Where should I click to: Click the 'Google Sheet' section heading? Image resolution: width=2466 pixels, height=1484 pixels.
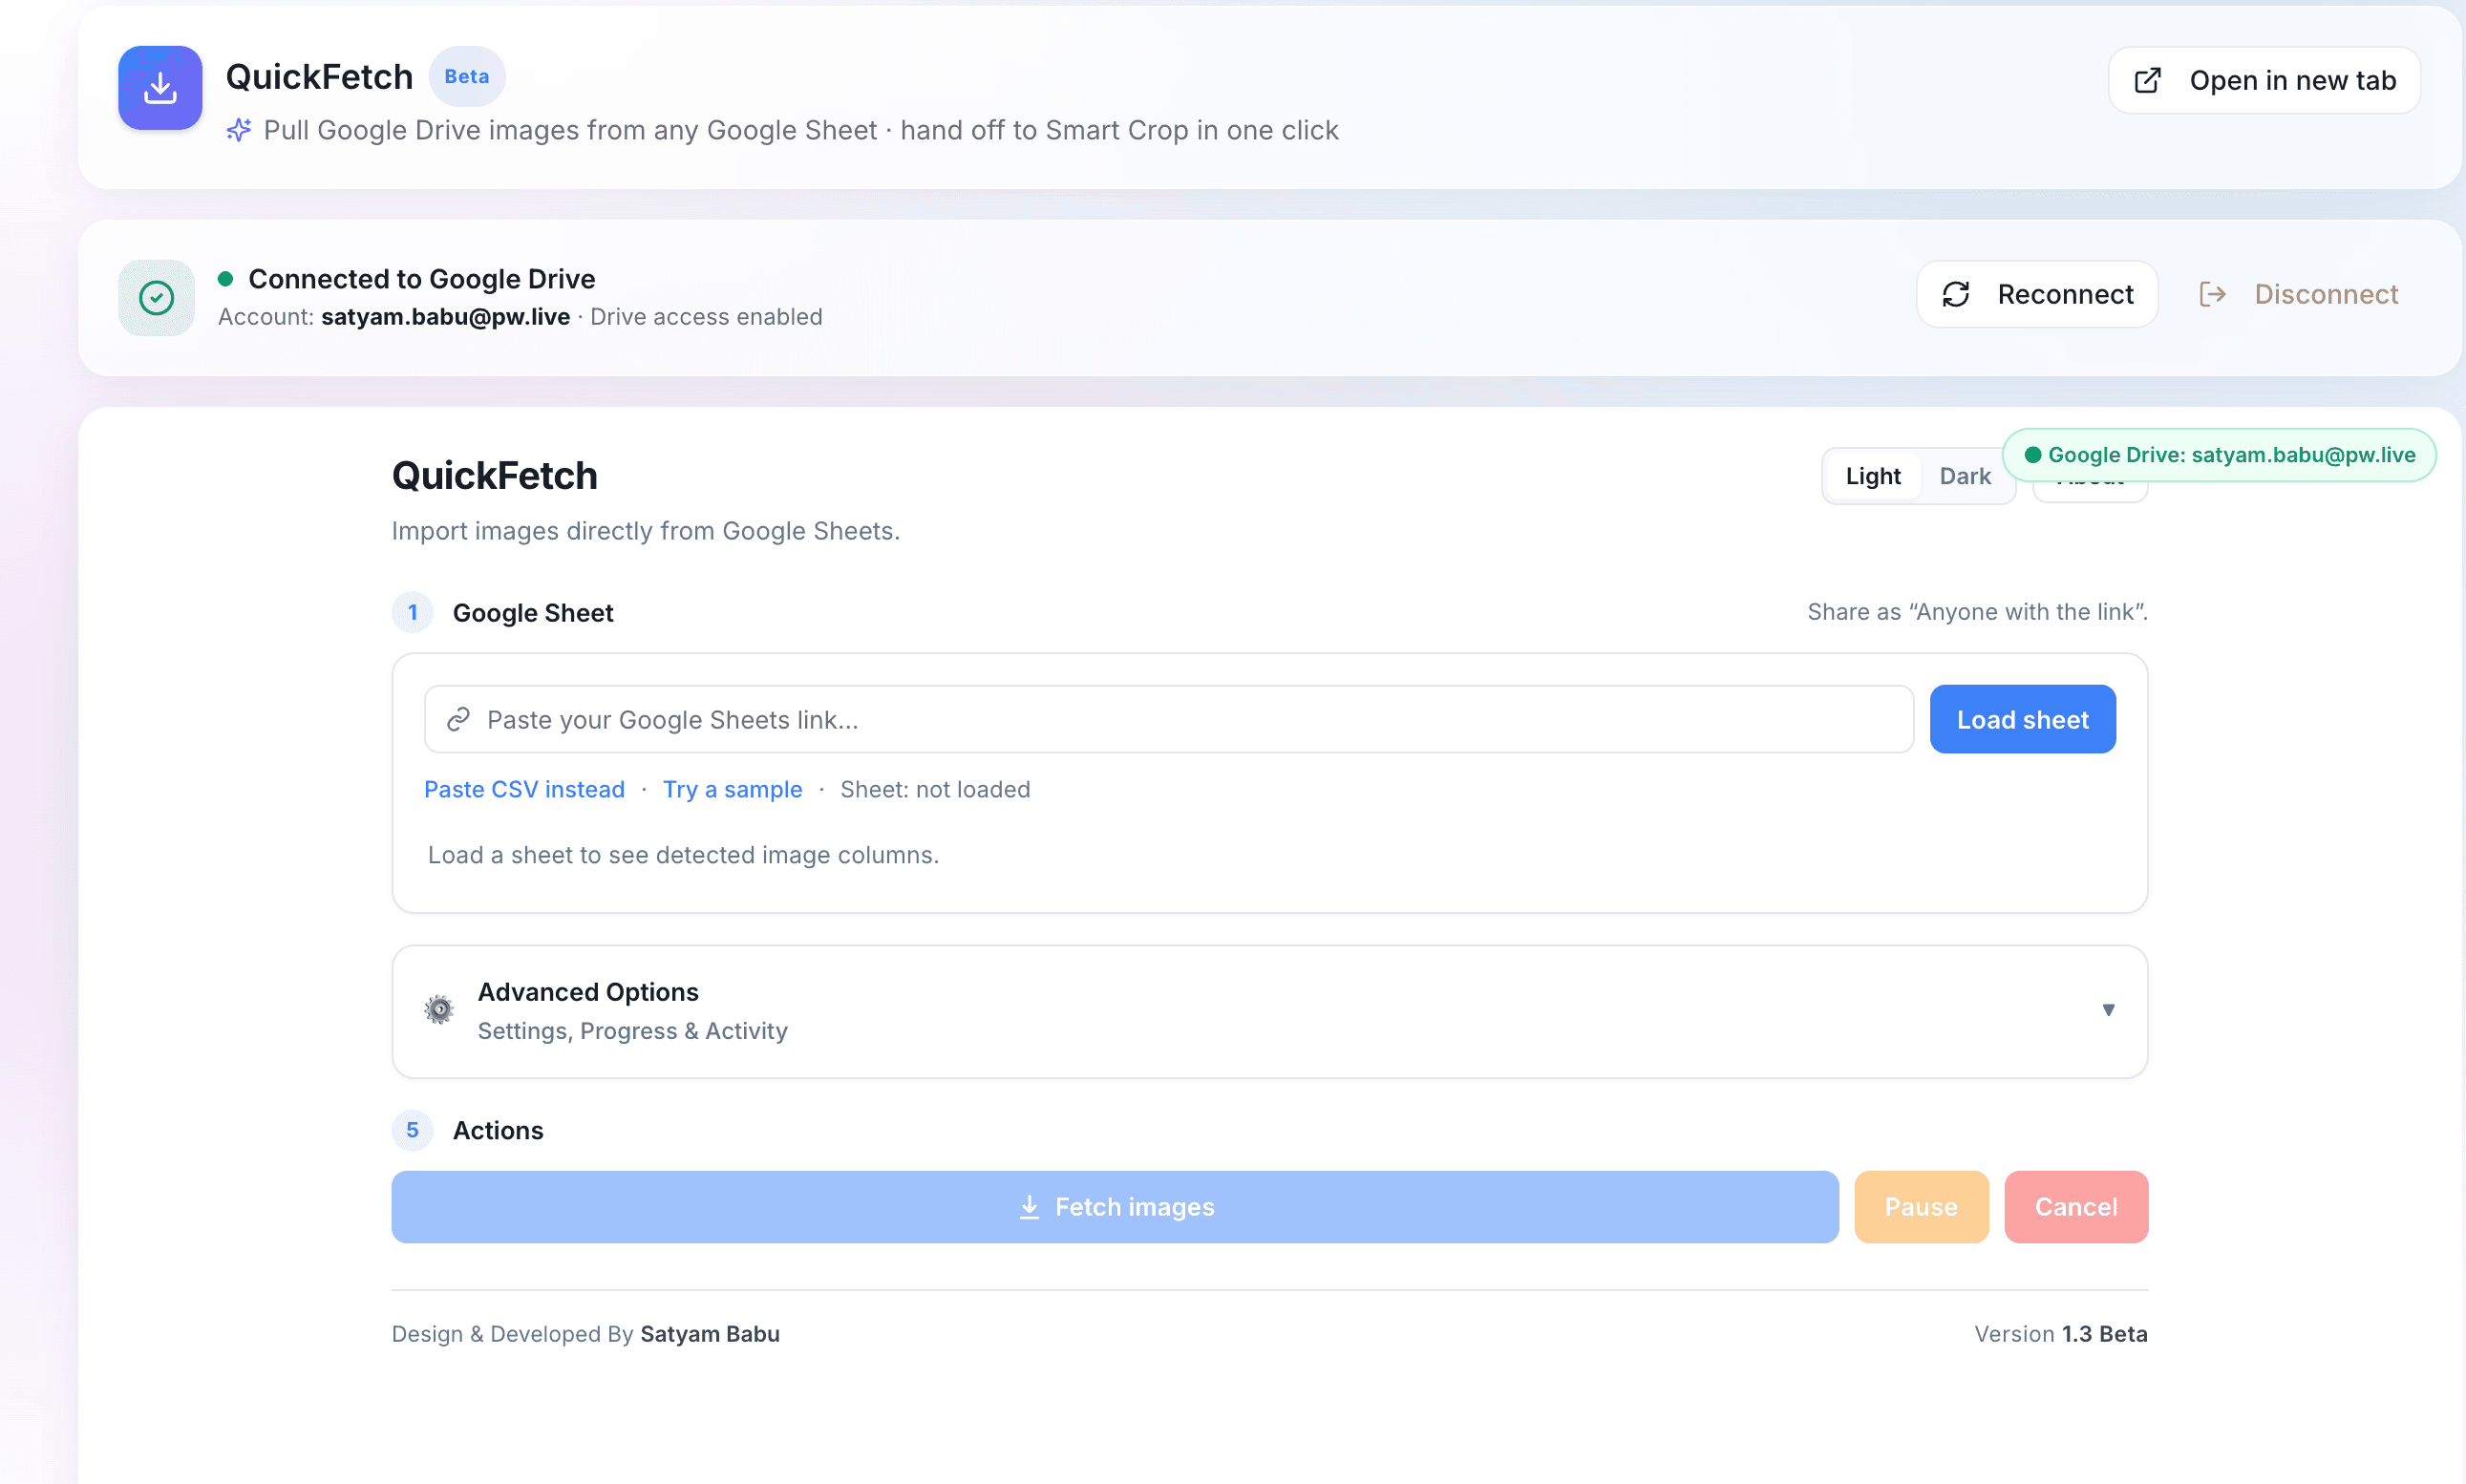tap(533, 613)
